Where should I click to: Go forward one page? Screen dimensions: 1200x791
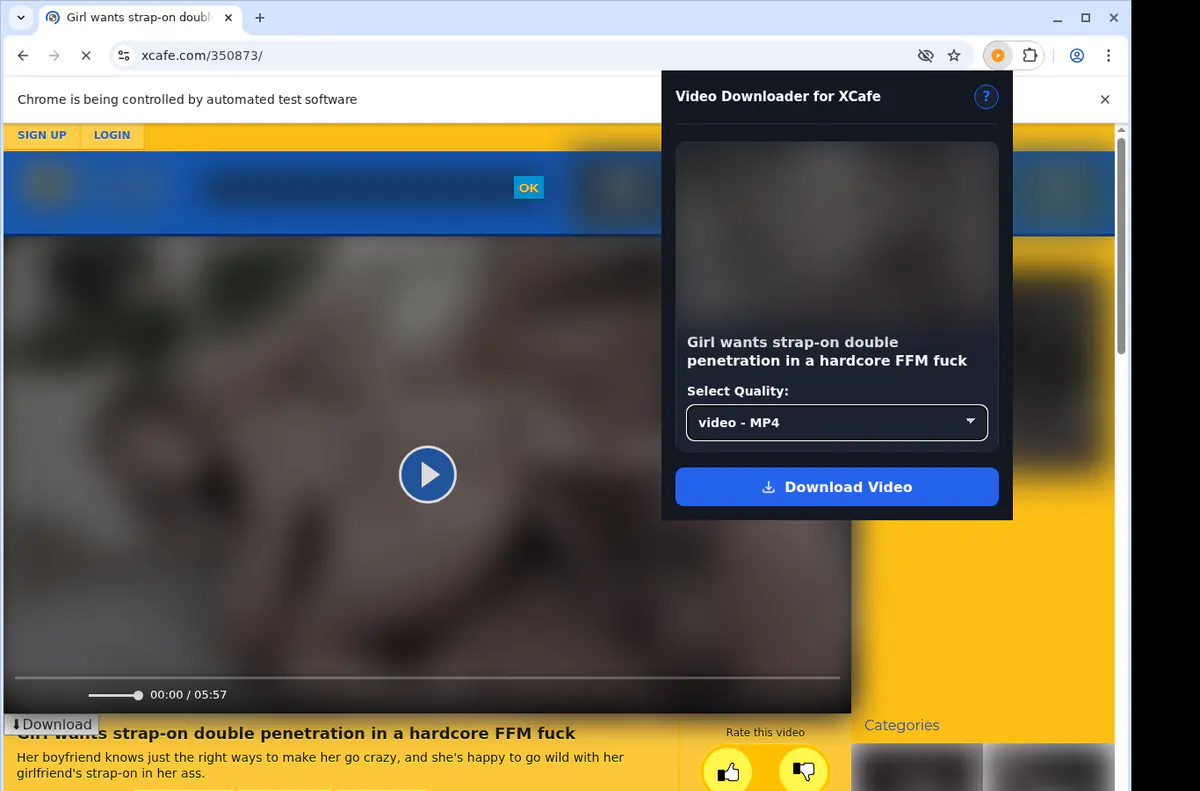pos(54,56)
